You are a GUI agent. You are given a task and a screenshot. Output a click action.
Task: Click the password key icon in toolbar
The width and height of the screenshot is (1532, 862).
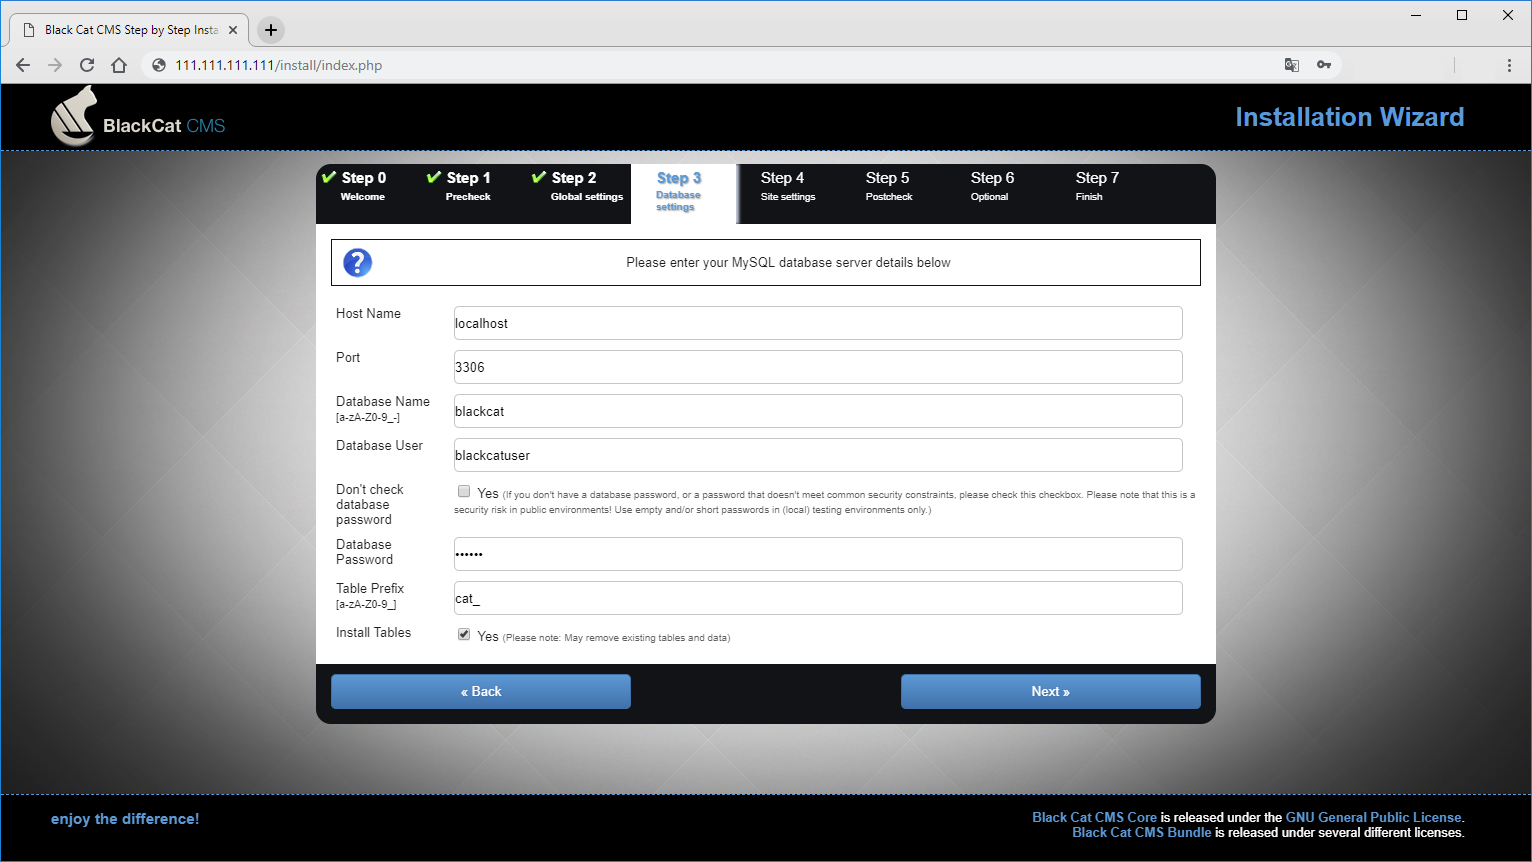point(1324,64)
